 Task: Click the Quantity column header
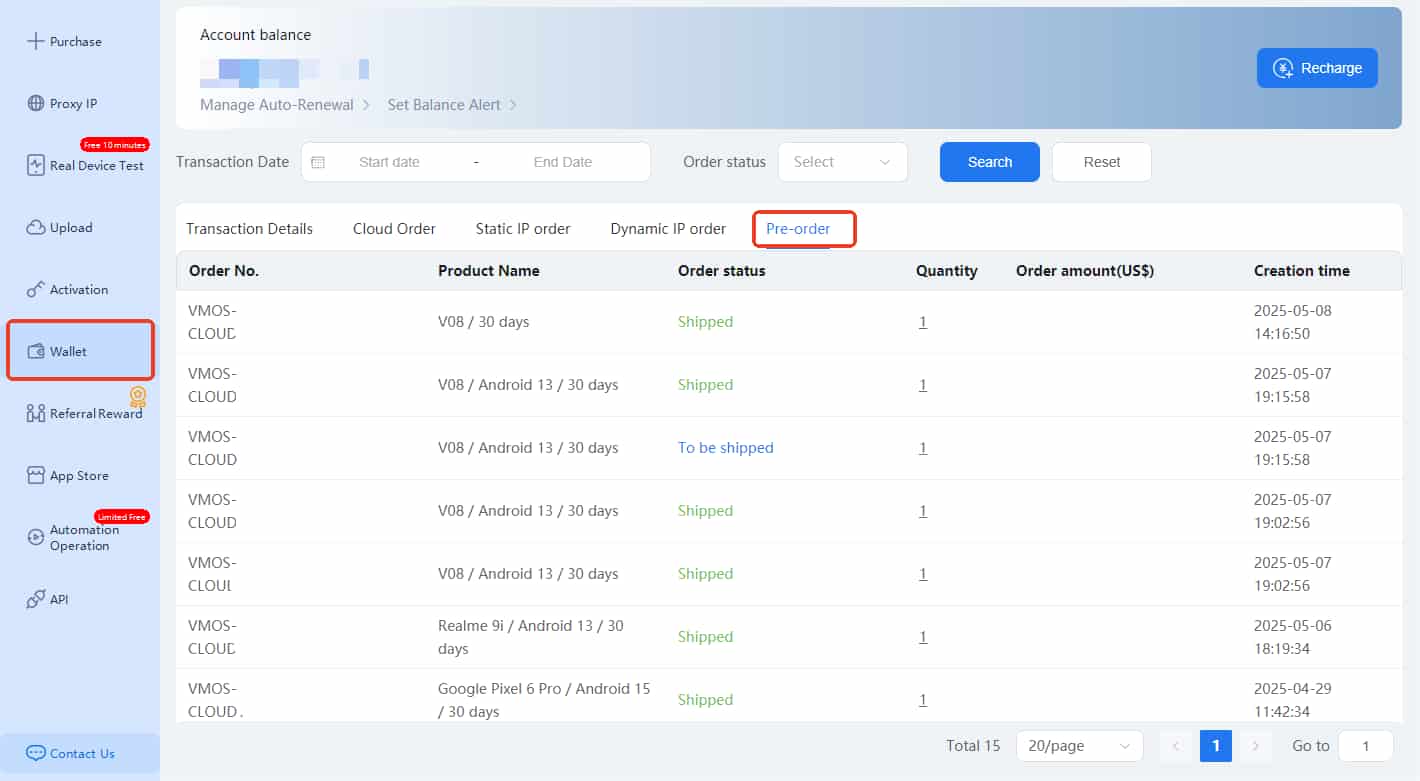pos(947,271)
